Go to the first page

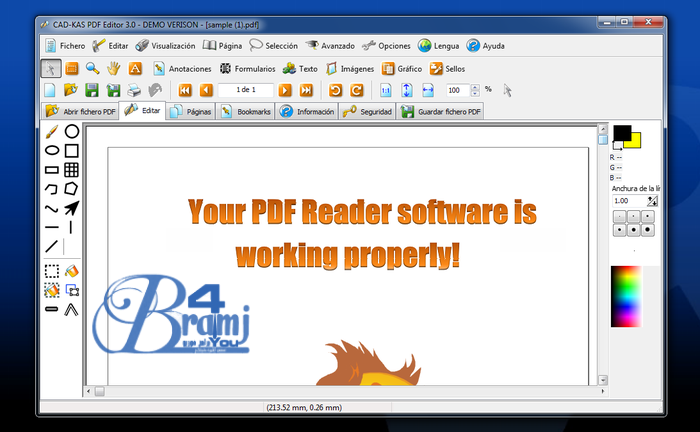tap(185, 90)
